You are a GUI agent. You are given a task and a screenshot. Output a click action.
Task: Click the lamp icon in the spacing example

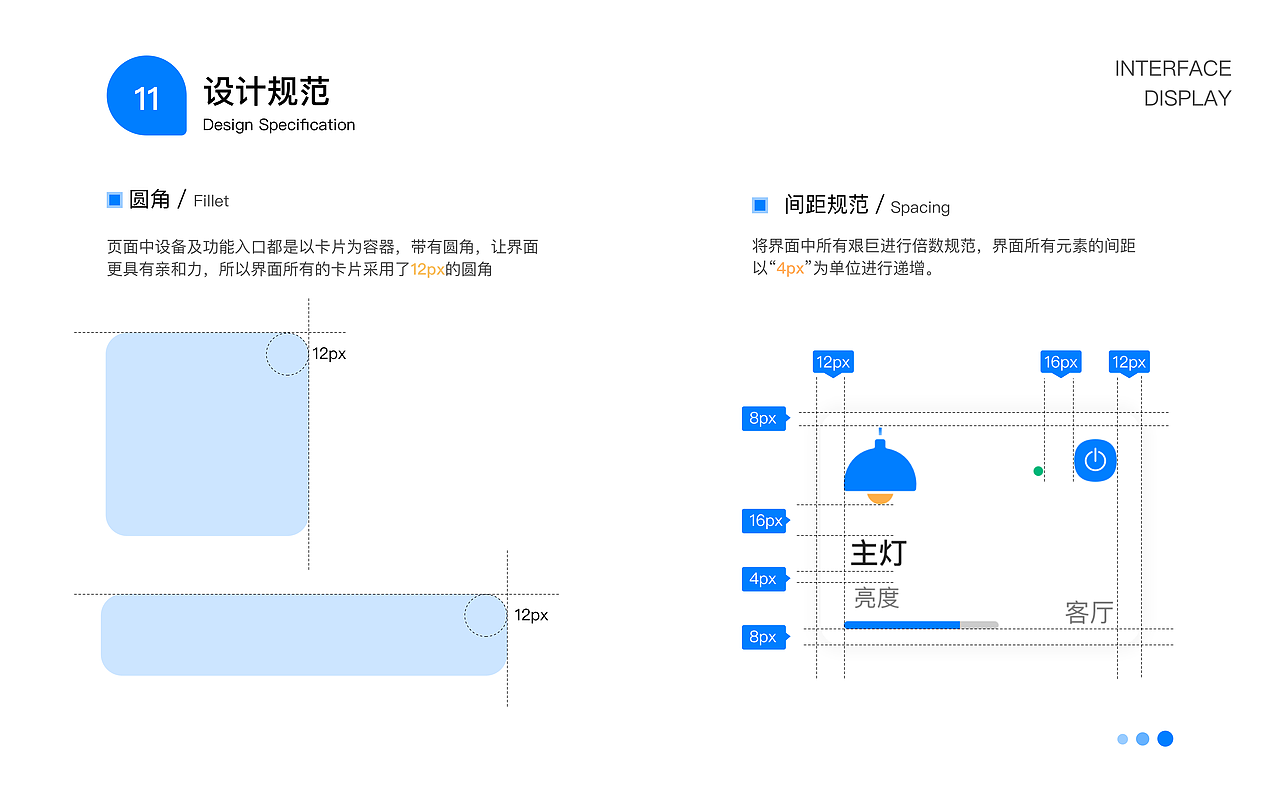coord(880,467)
